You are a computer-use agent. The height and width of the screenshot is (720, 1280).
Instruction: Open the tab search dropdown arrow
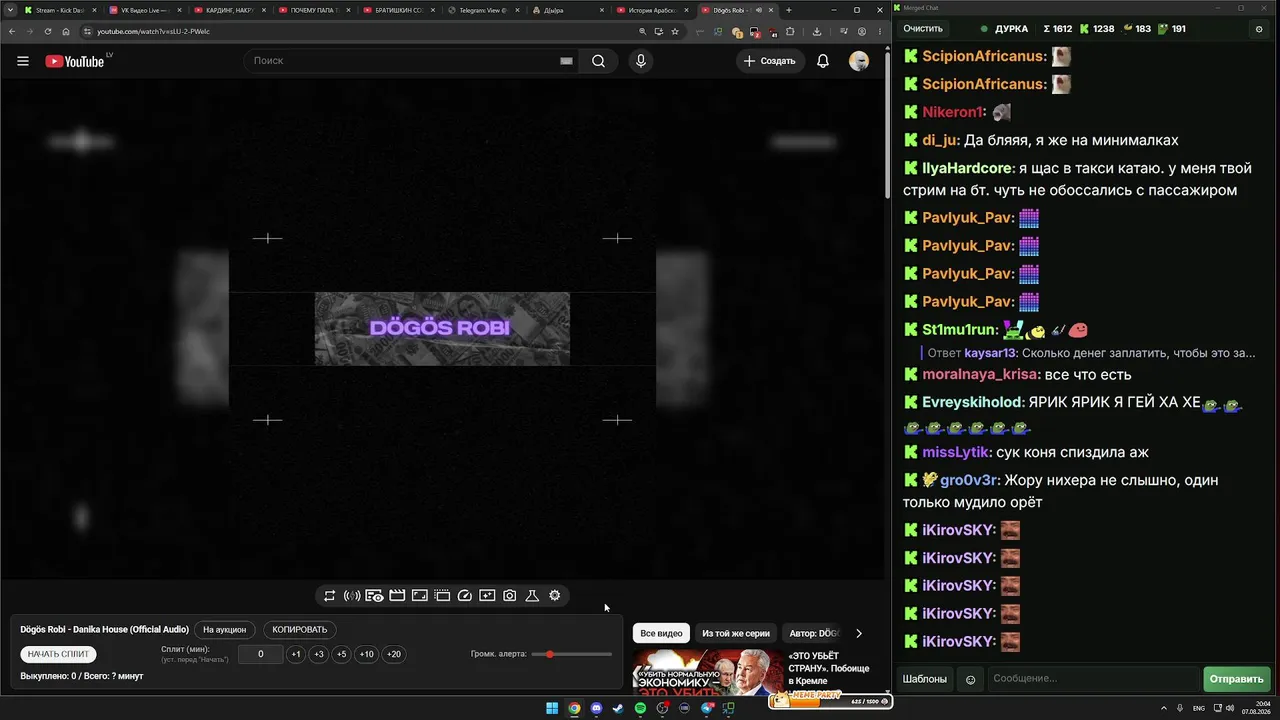tap(9, 10)
